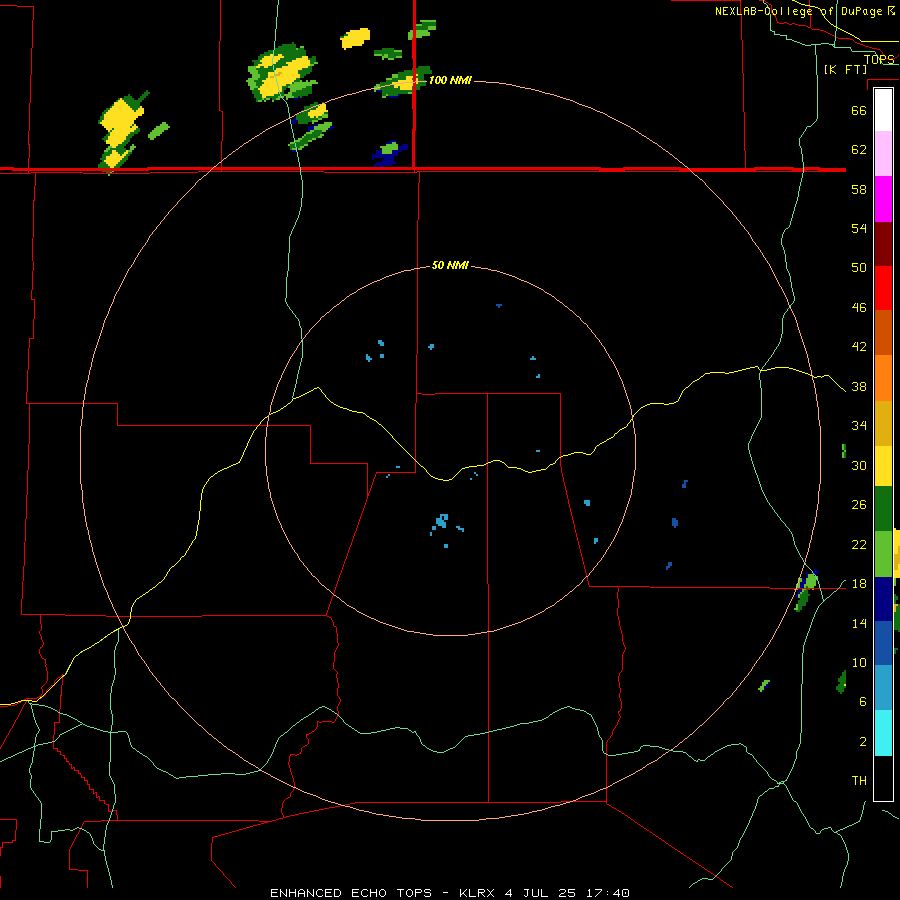Click the "NEXLAB-College of DuPage" credit text

pos(798,11)
